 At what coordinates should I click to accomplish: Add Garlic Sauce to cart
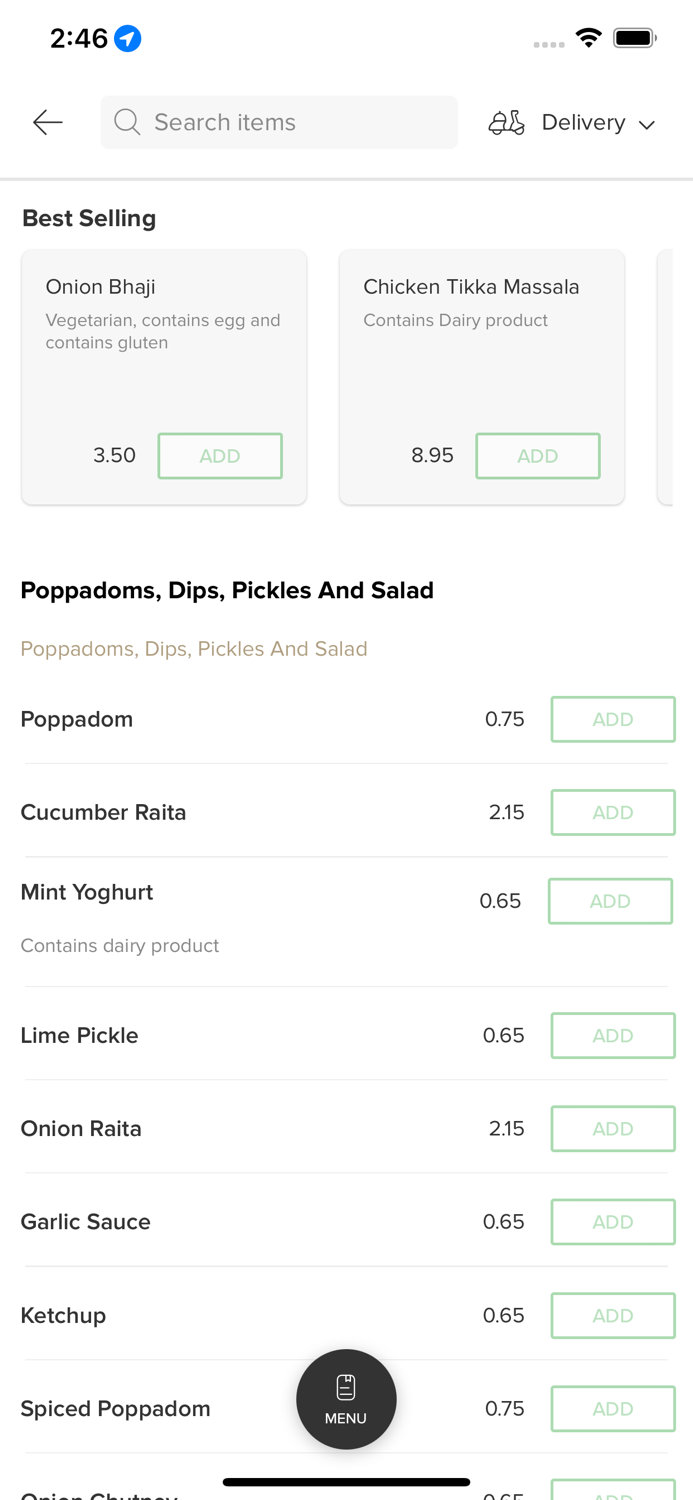point(613,1221)
